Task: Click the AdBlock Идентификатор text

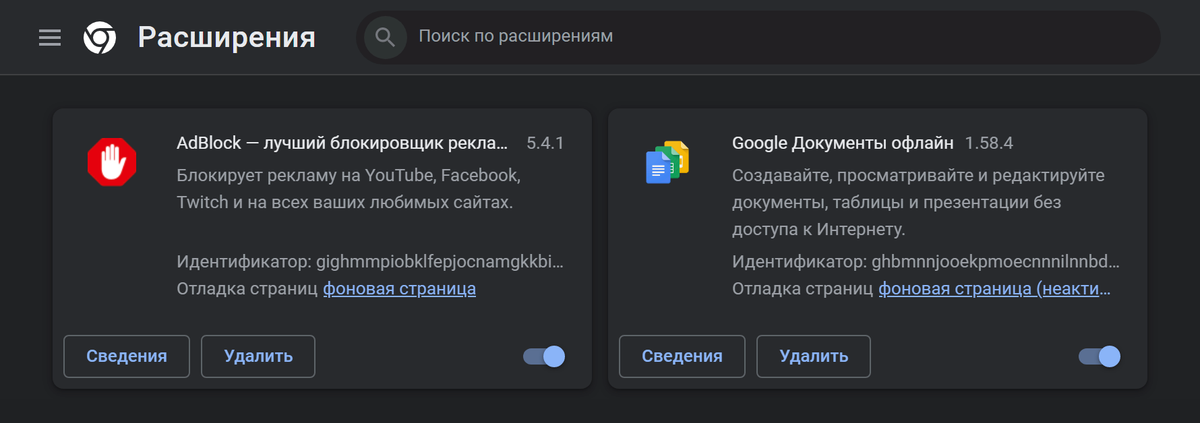Action: click(370, 262)
